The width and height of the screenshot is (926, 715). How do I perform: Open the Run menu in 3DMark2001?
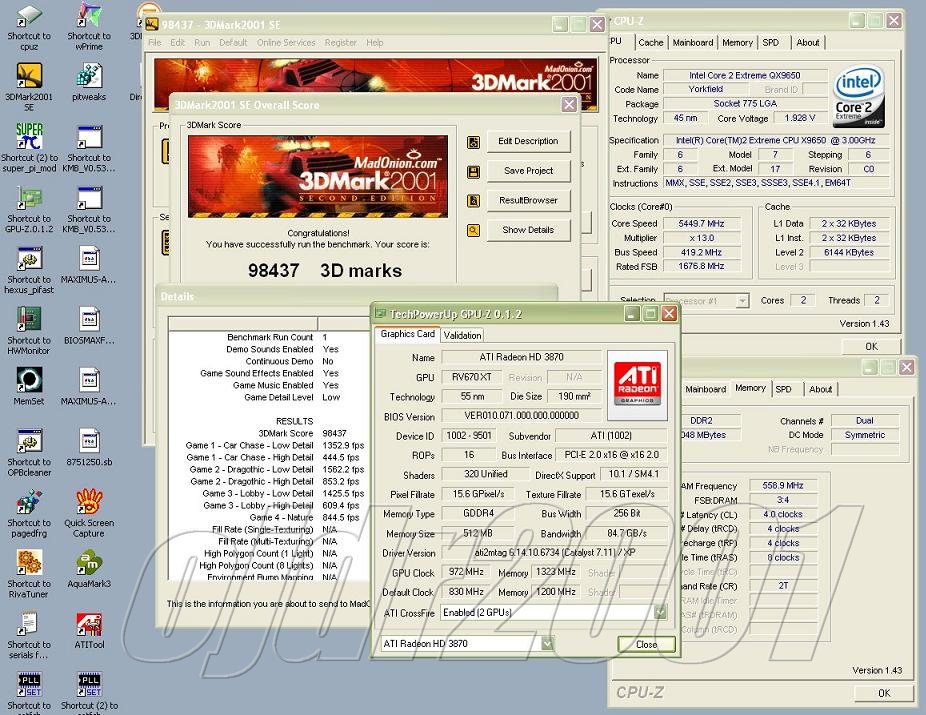[x=202, y=43]
